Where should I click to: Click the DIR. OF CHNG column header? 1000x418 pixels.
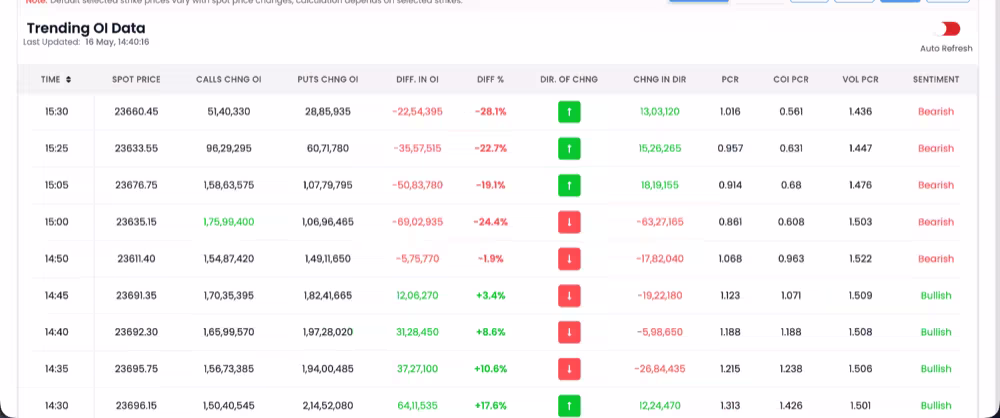[569, 80]
